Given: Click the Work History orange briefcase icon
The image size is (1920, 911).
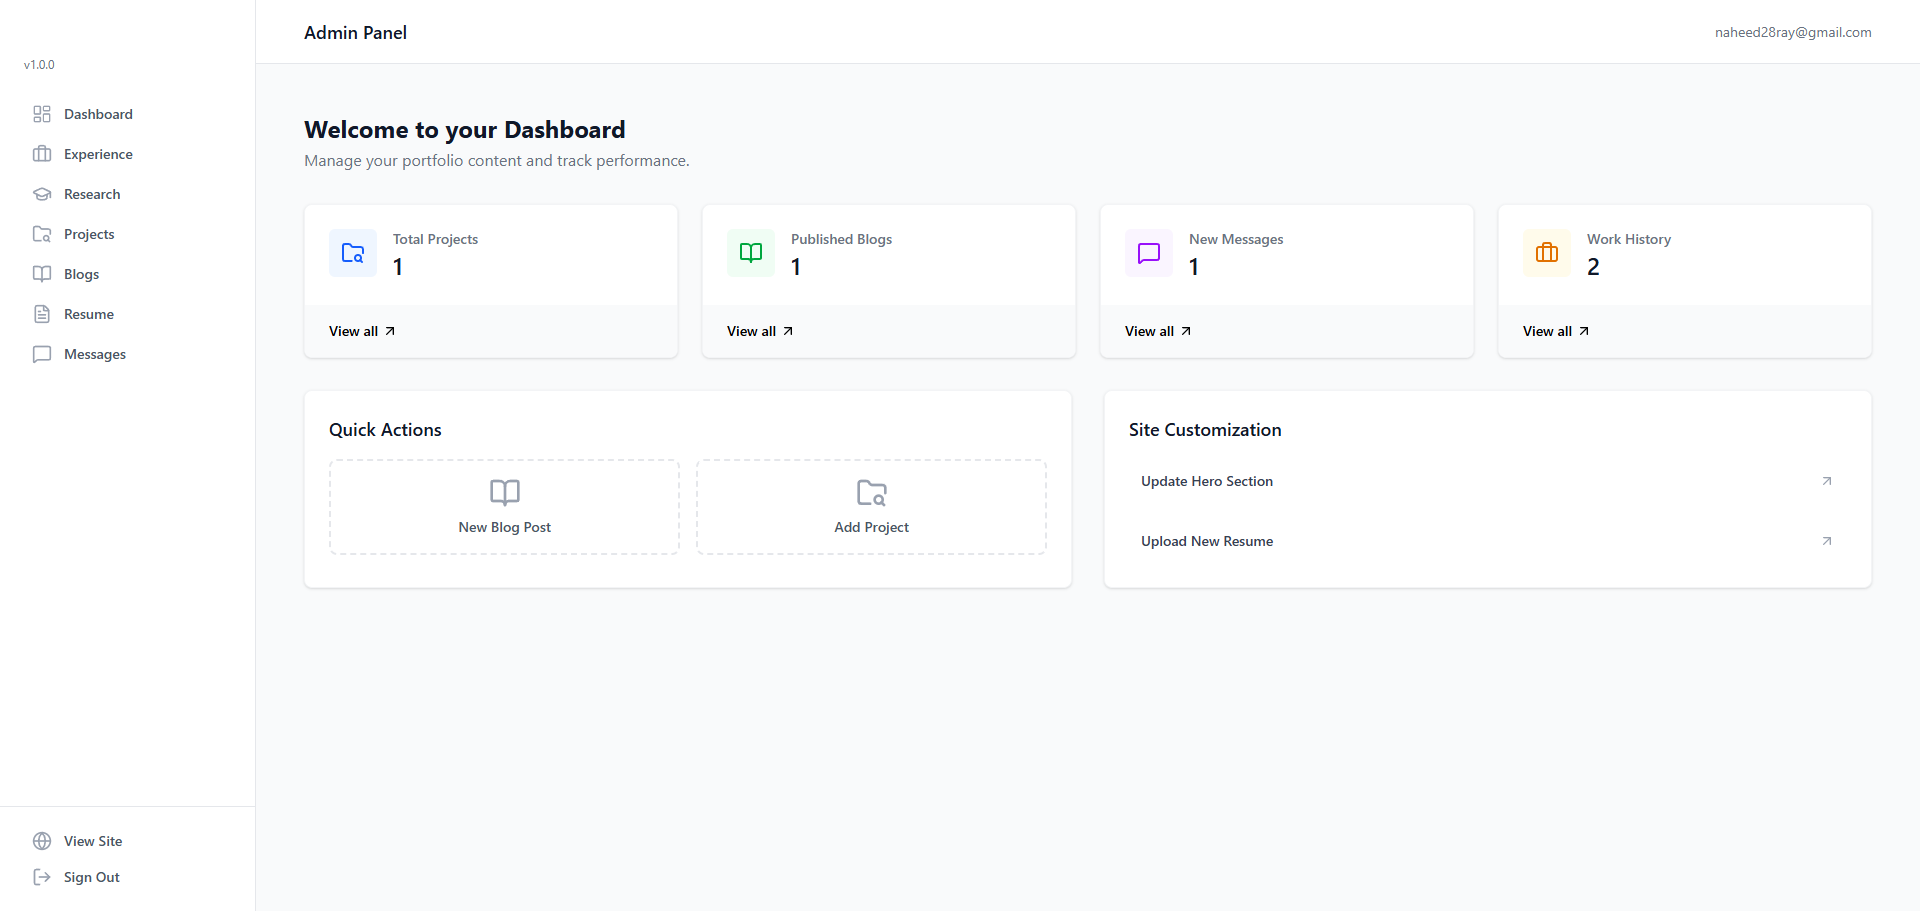Looking at the screenshot, I should (x=1546, y=253).
